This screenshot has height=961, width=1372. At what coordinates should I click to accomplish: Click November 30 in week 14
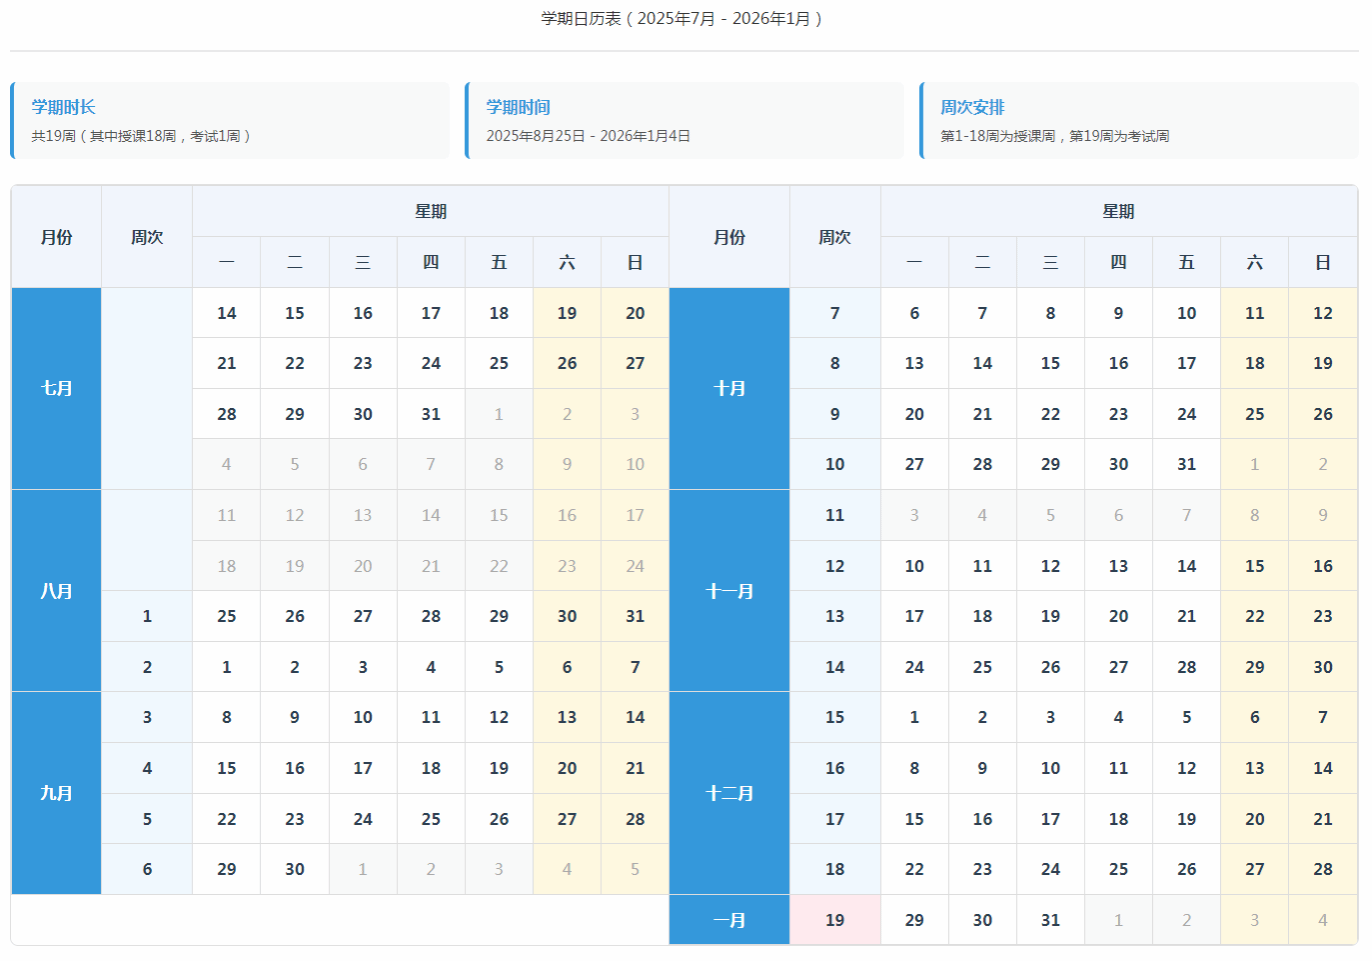tap(1322, 667)
